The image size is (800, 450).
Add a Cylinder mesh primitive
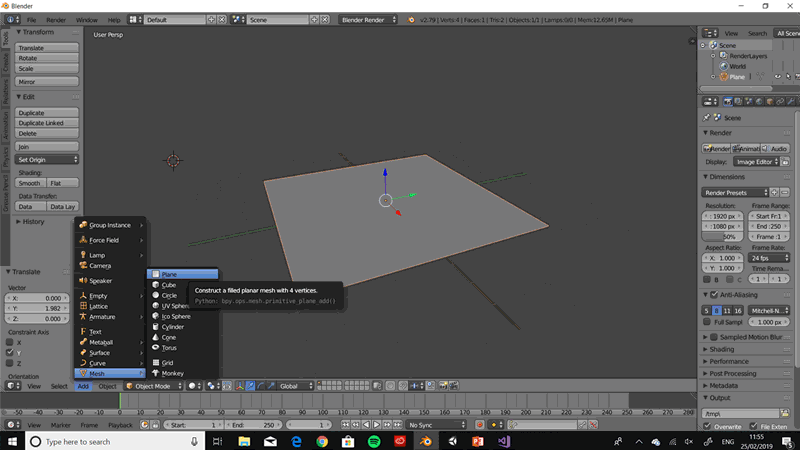tap(173, 327)
